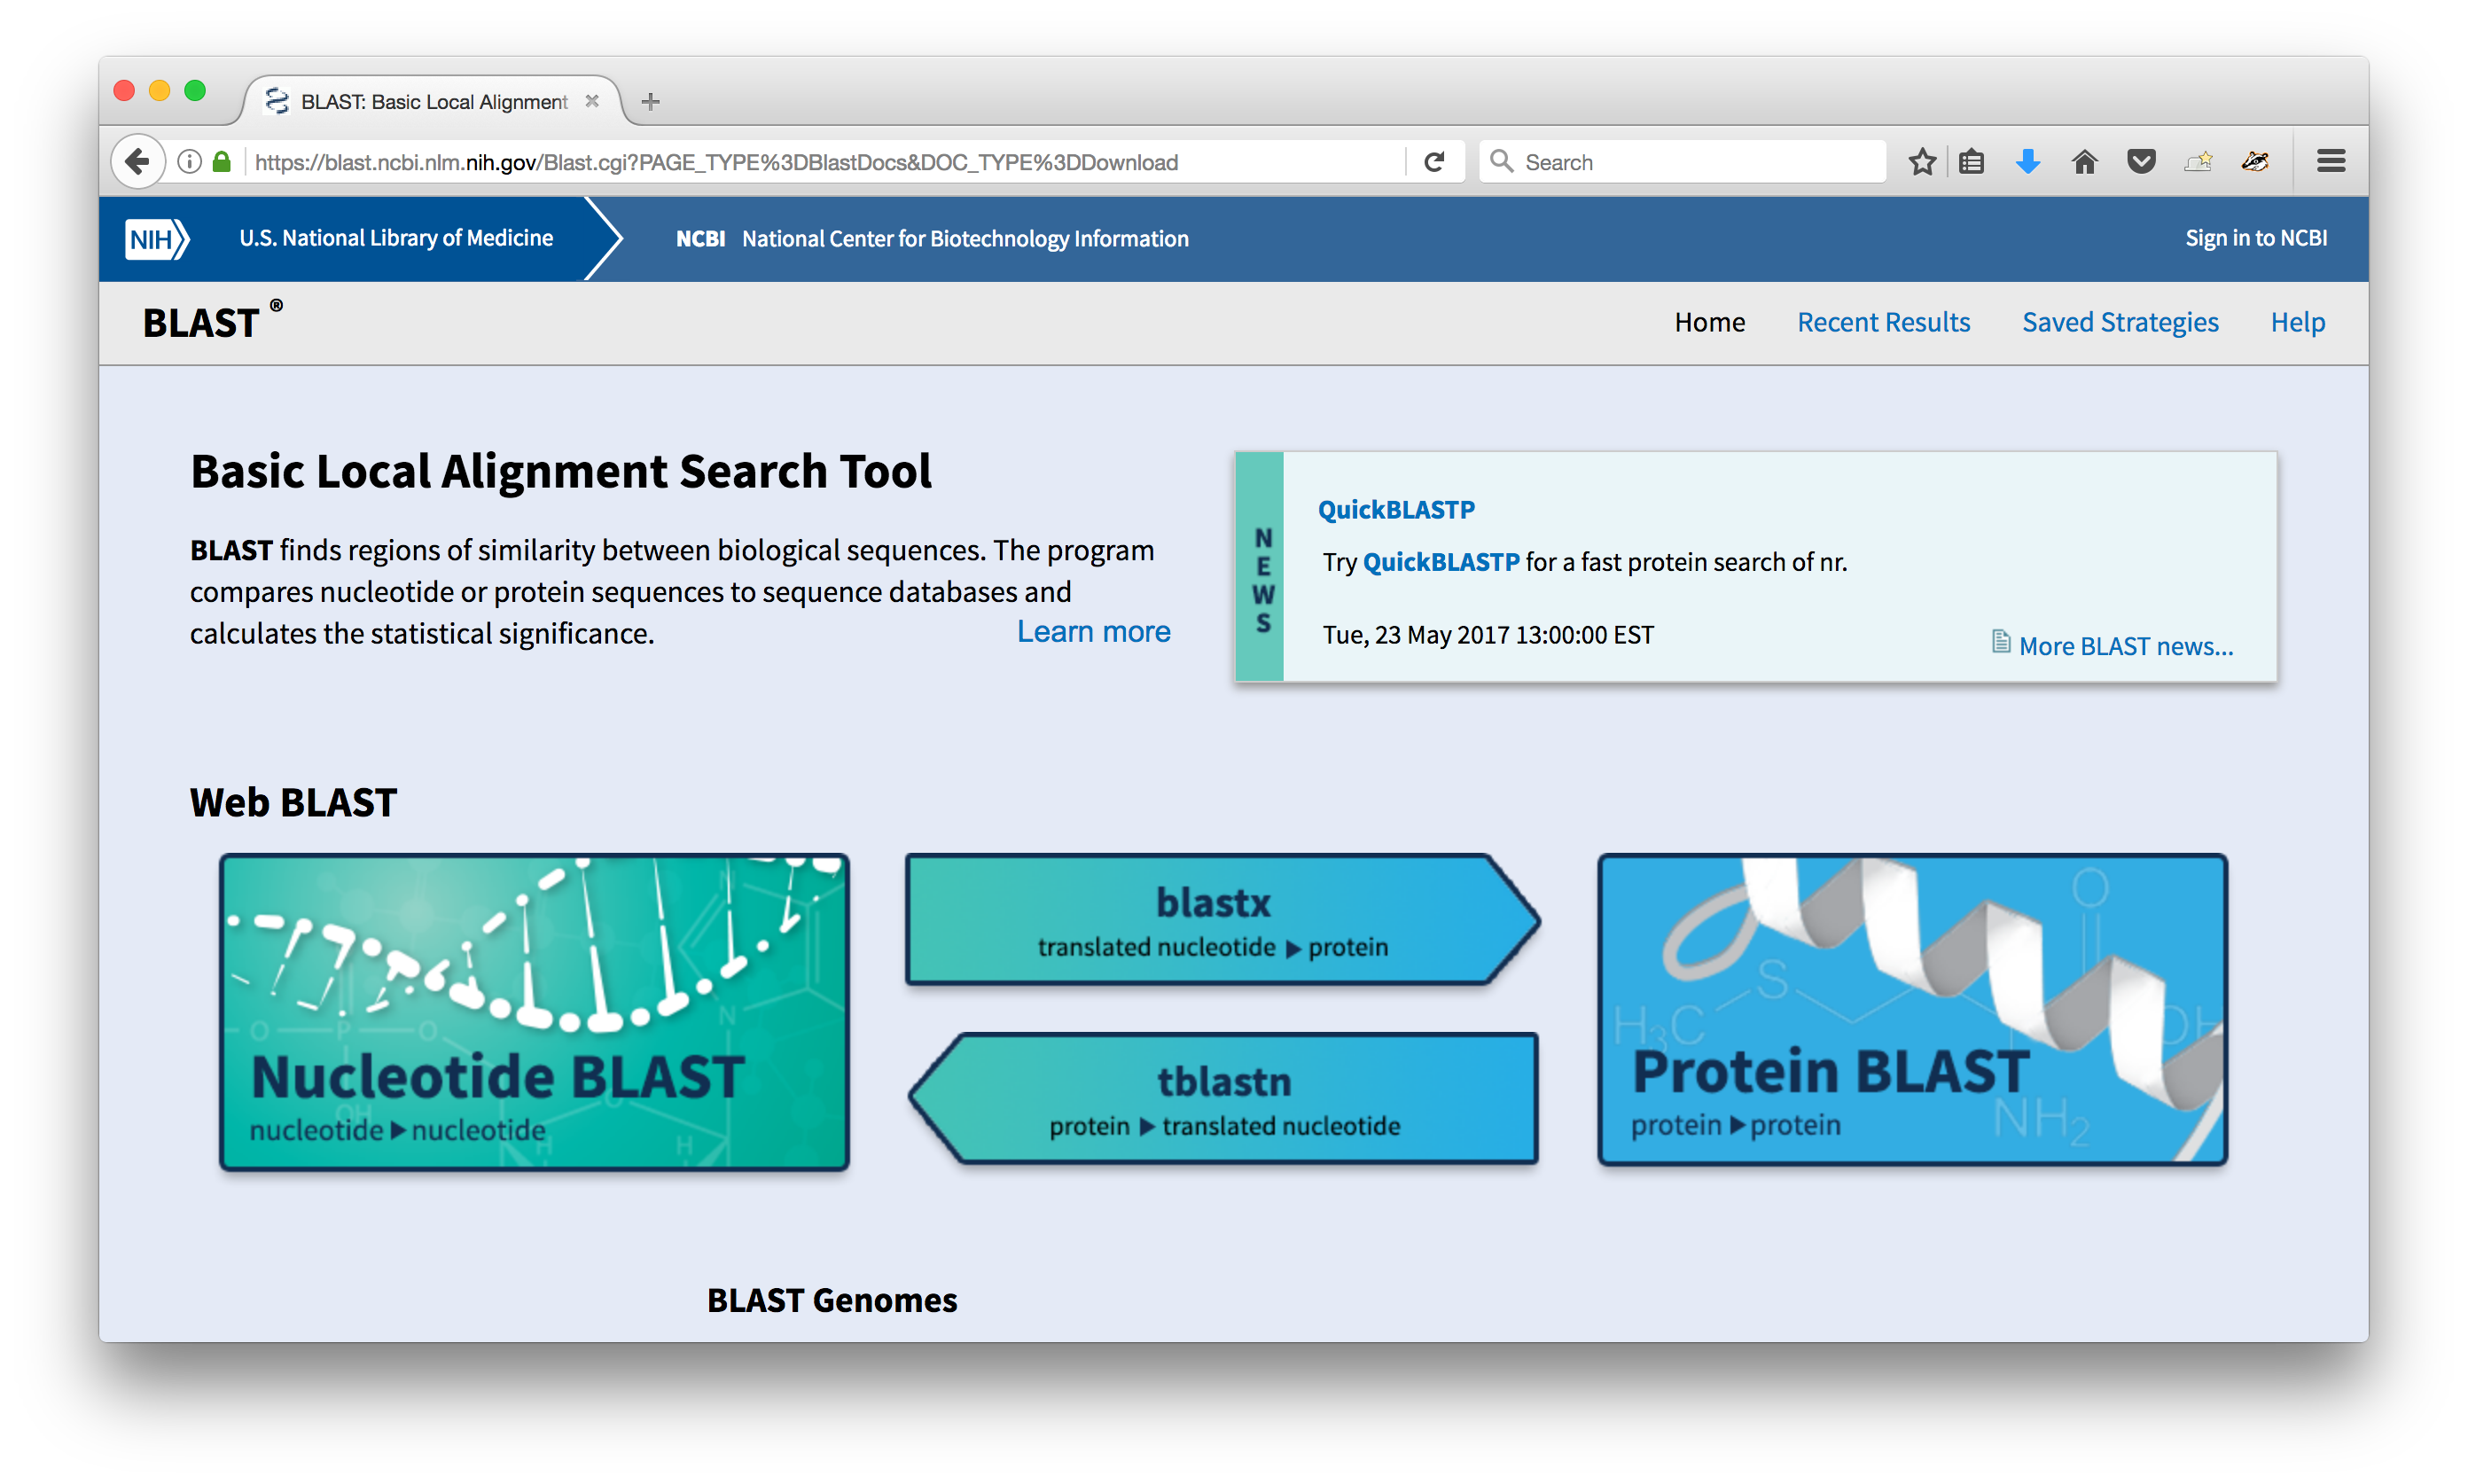Choose tblastn protein to translated nucleotide
The height and width of the screenshot is (1484, 2468).
click(x=1222, y=1098)
